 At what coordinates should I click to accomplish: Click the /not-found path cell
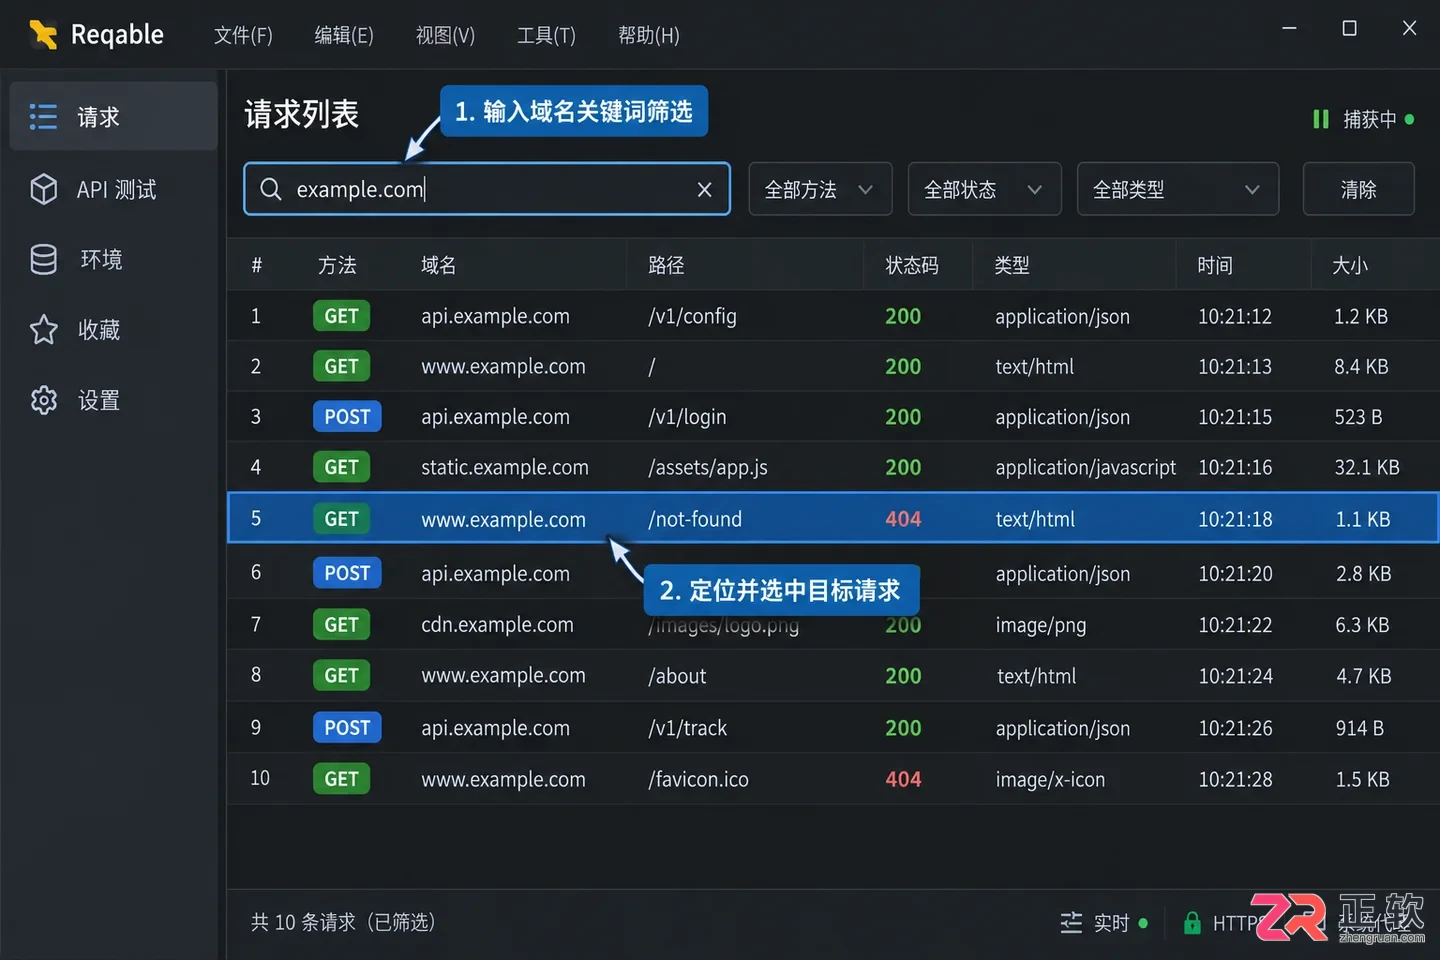point(695,519)
